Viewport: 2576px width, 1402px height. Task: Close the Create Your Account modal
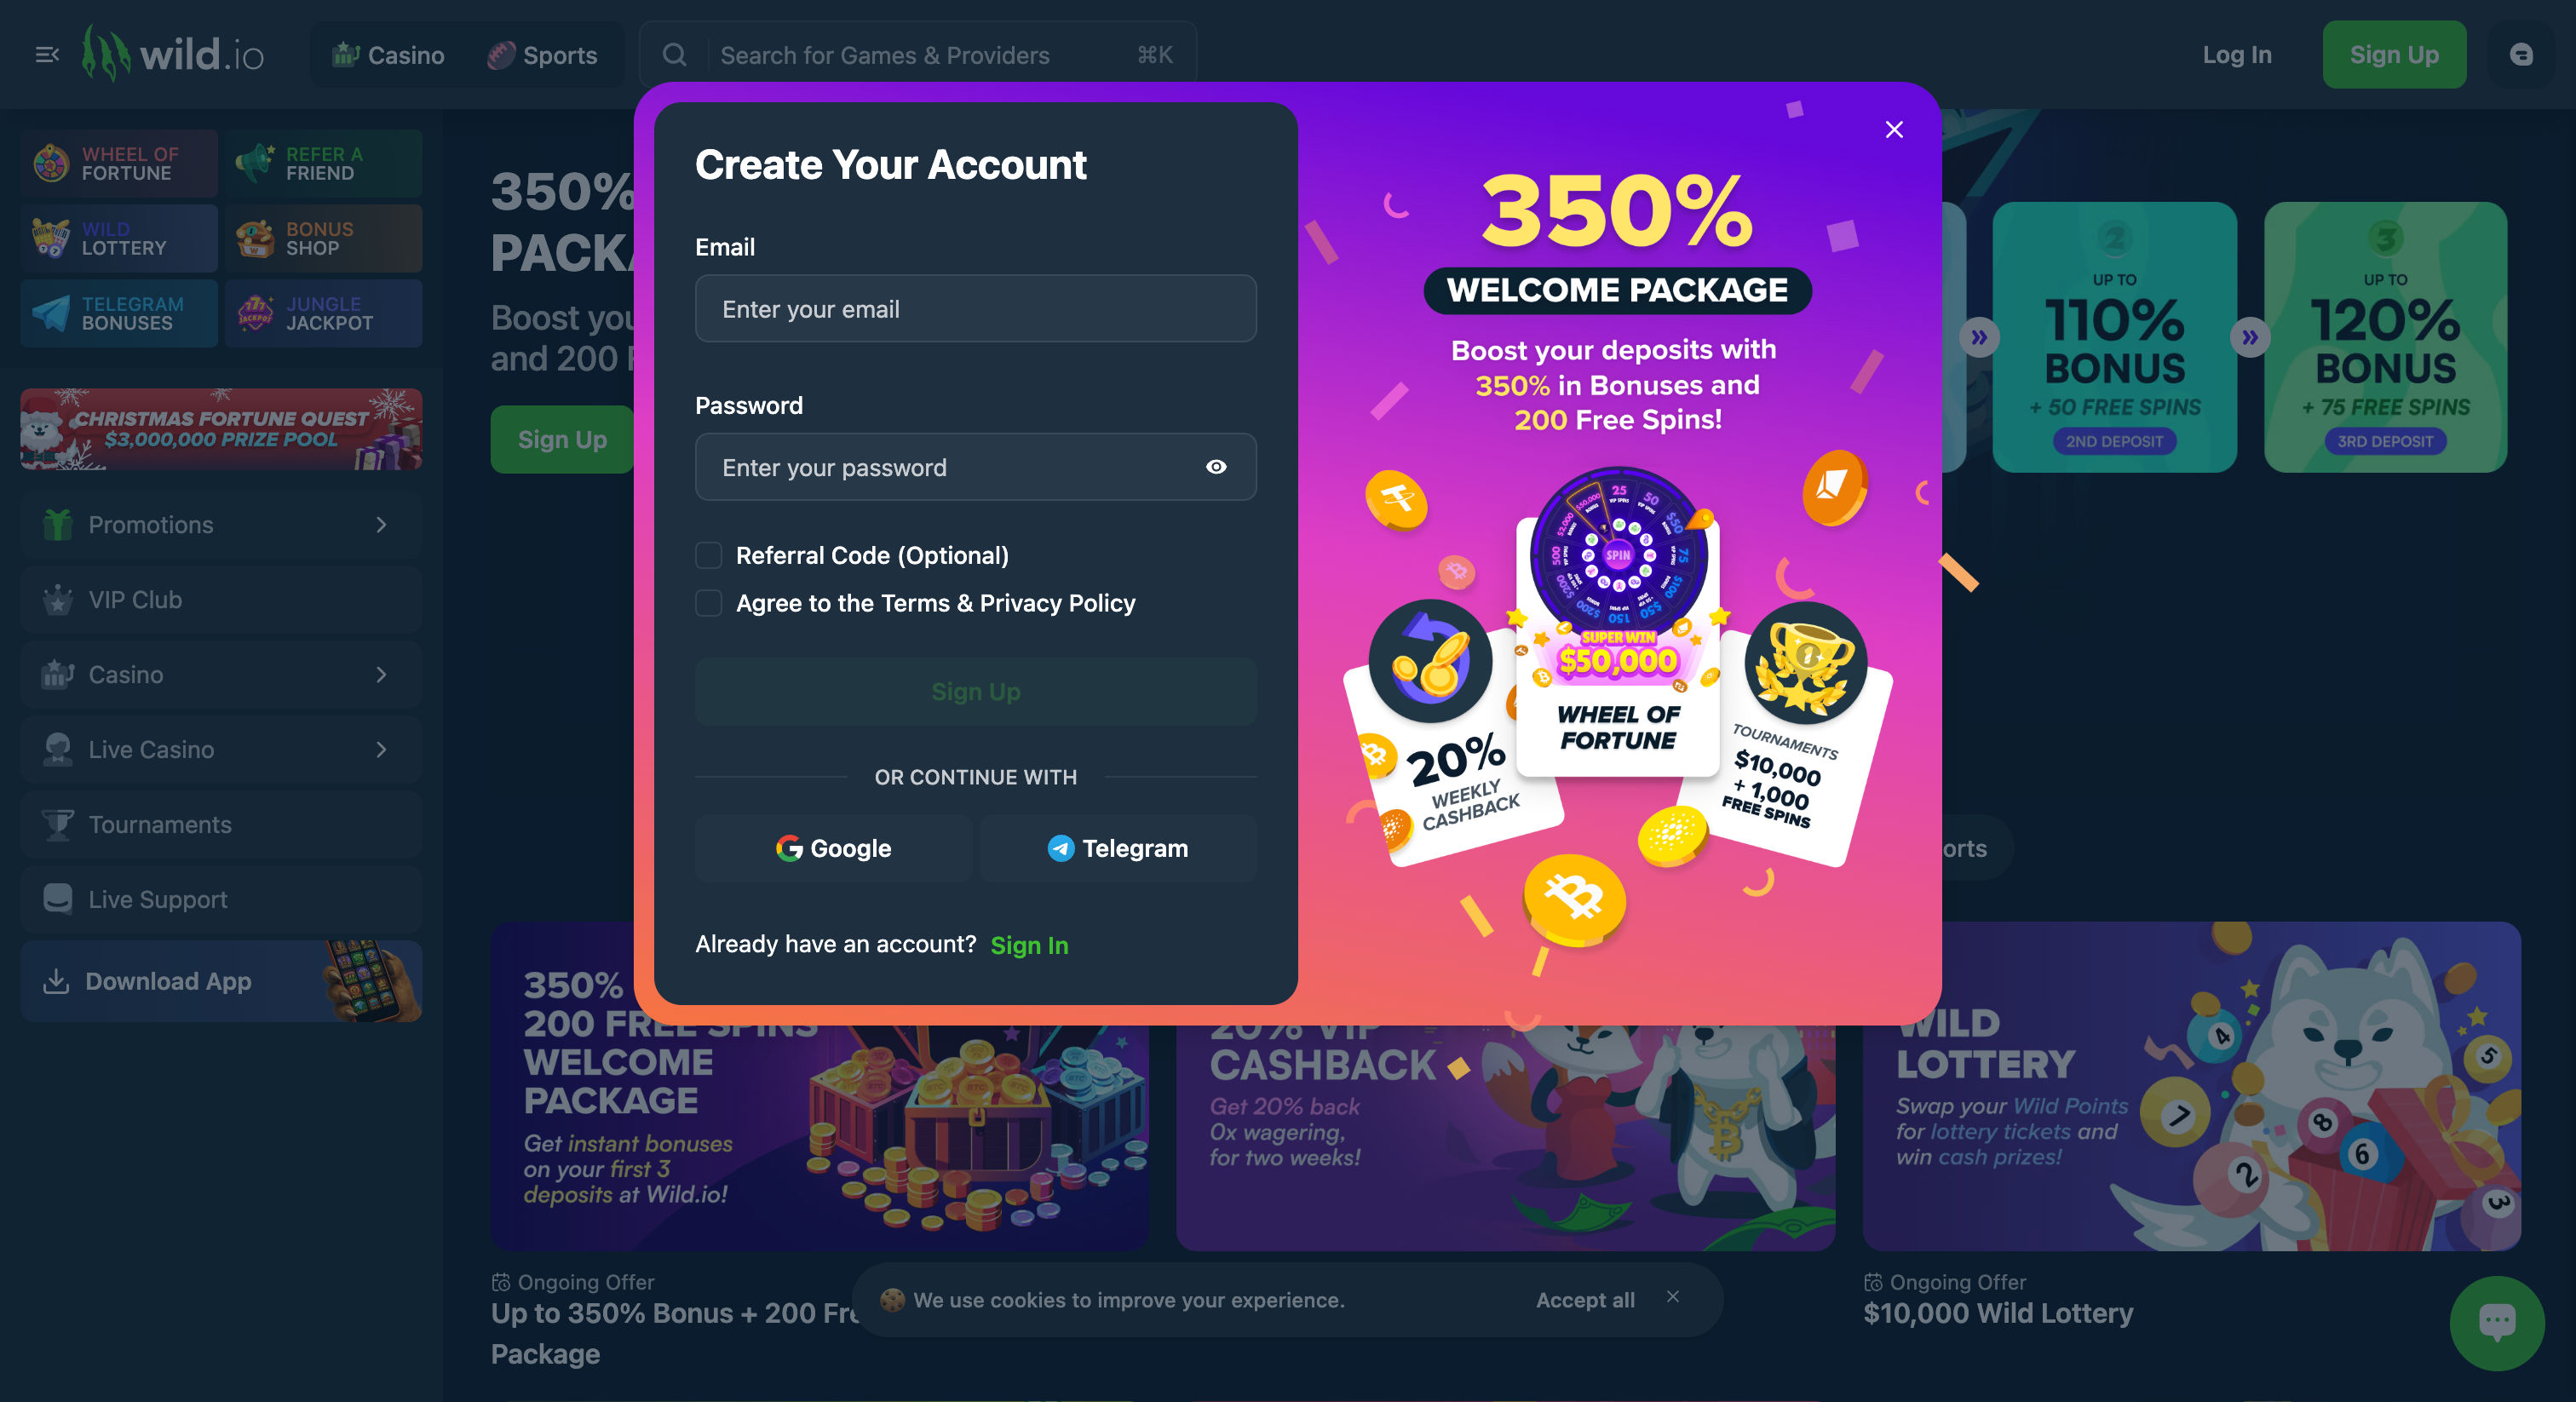(x=1893, y=130)
